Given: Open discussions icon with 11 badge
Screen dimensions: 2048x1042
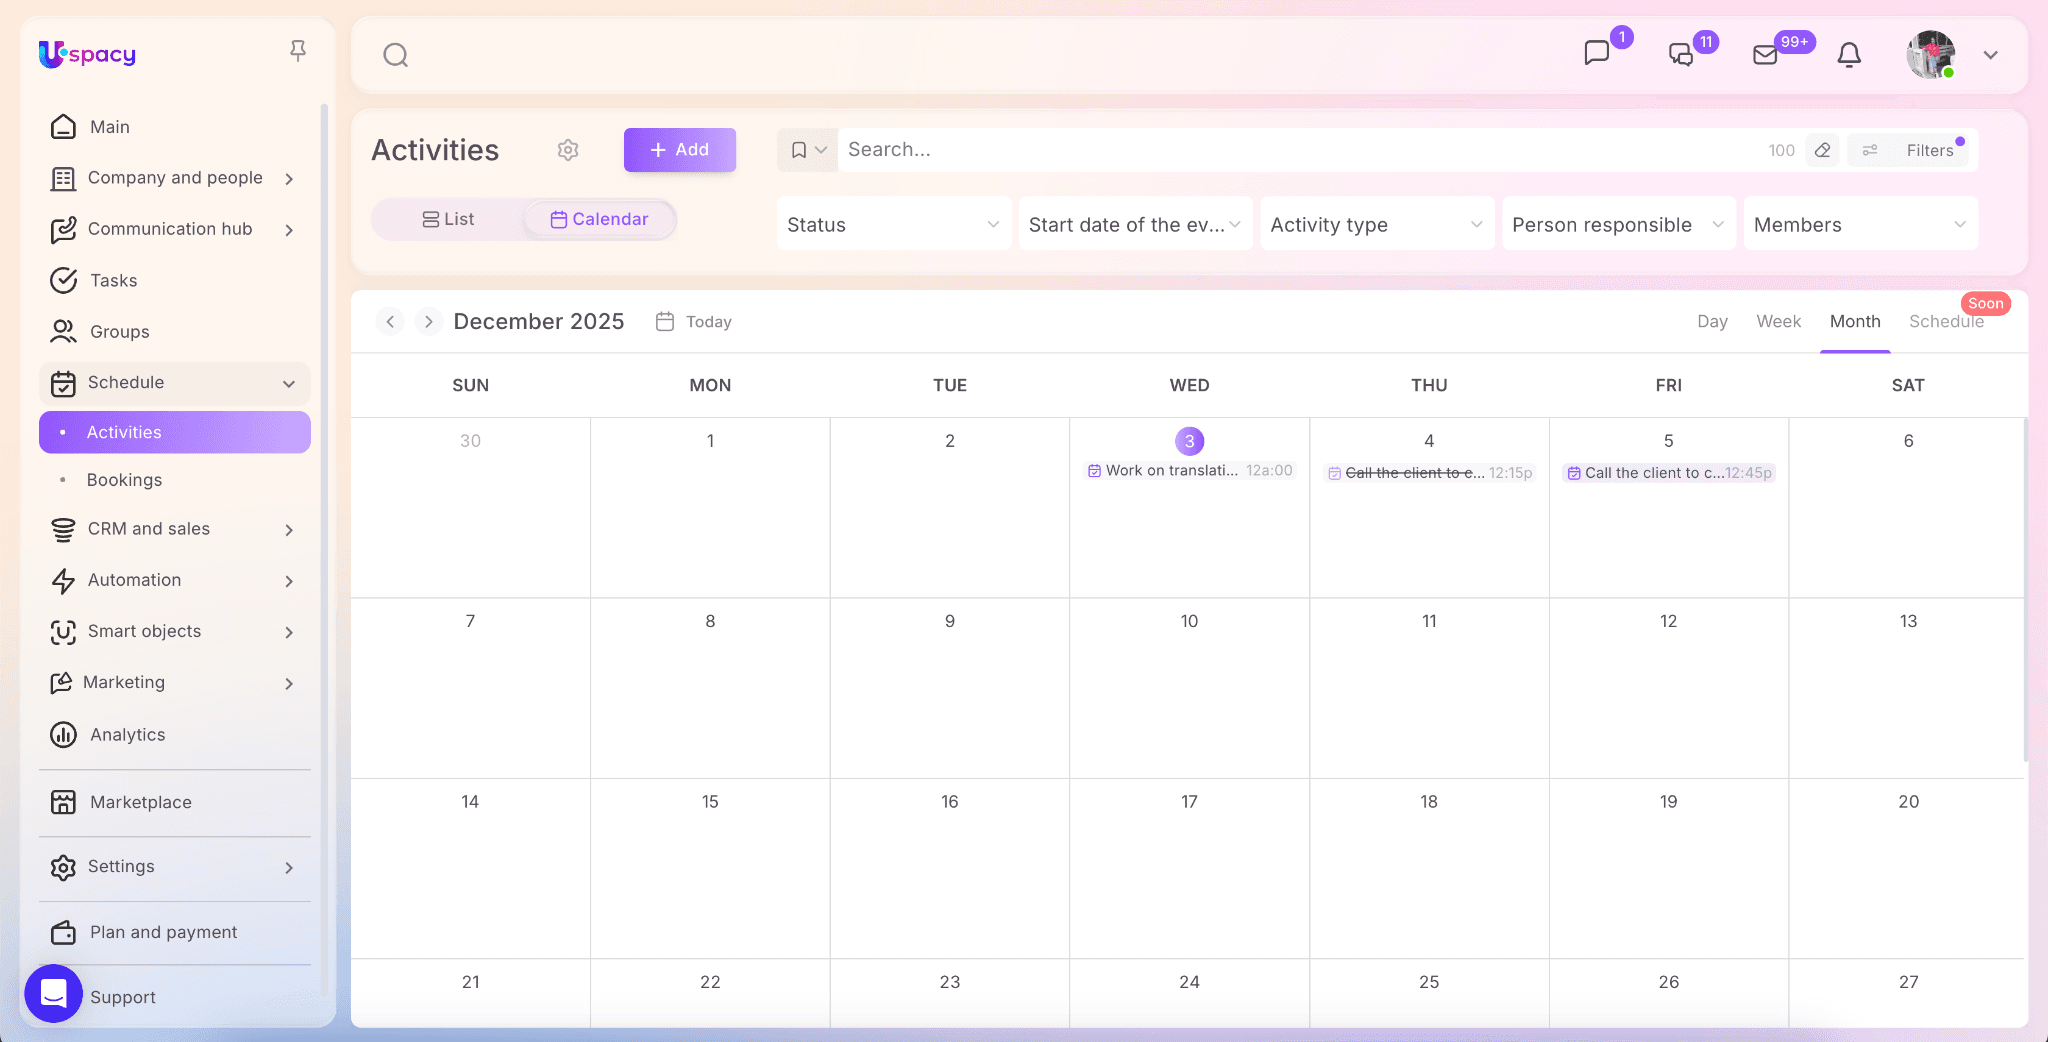Looking at the screenshot, I should click(x=1681, y=55).
